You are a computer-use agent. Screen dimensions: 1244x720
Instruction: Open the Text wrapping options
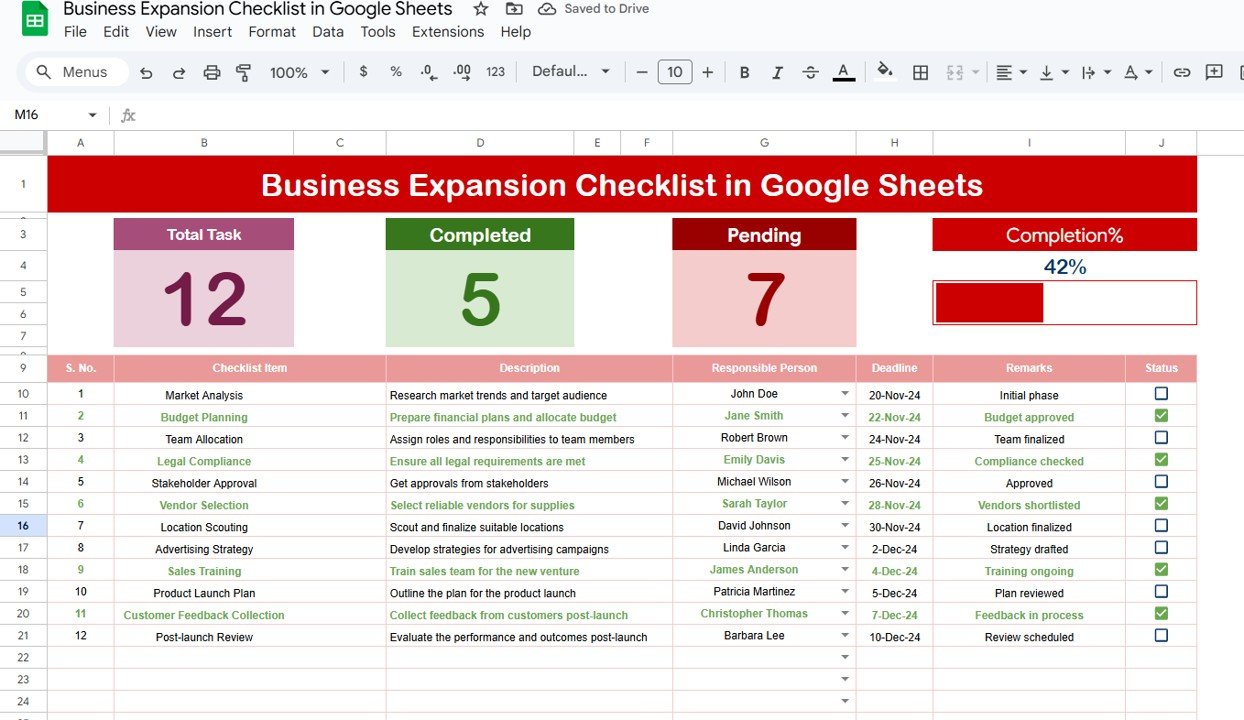tap(1096, 72)
